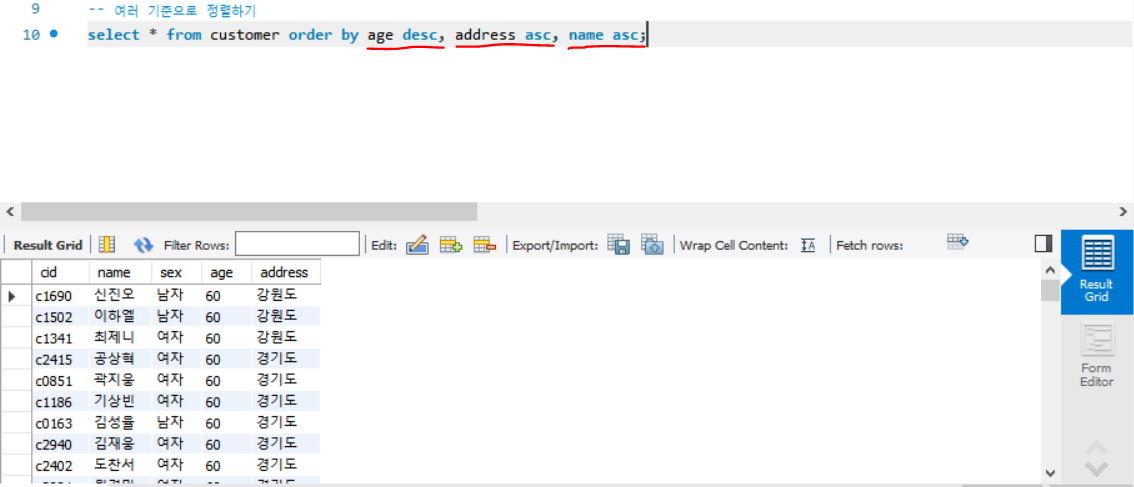Screen dimensions: 1134x487
Task: Select sex cell in the c0163 row
Action: pyautogui.click(x=176, y=422)
